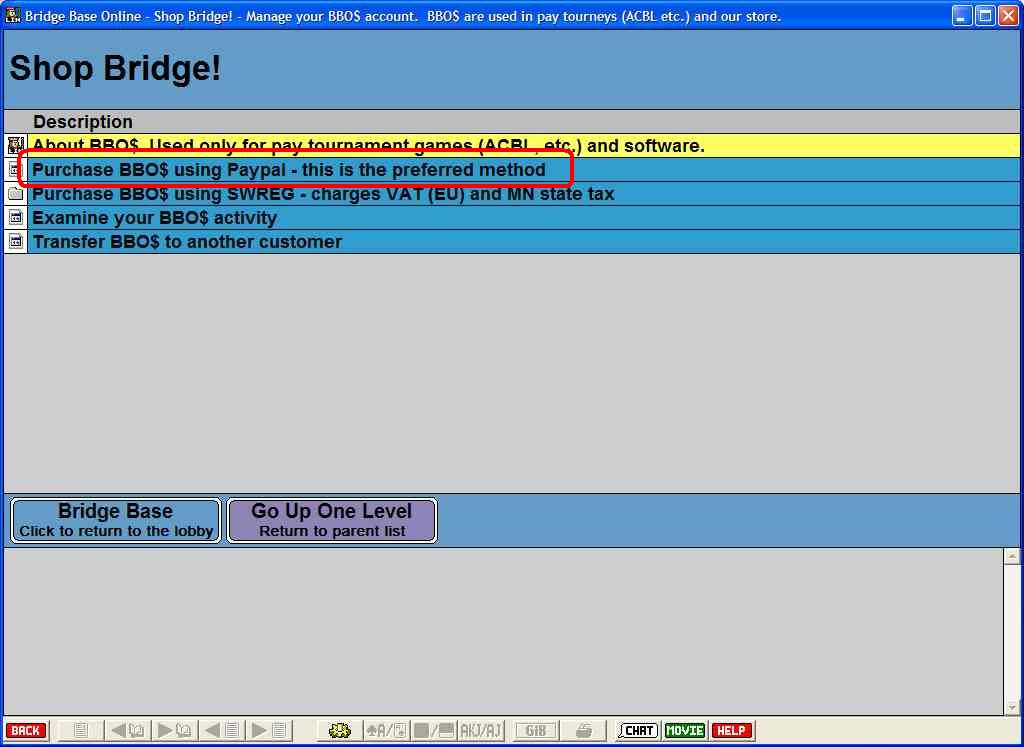Click the AKJ/AJ card format icon
The image size is (1024, 747).
click(x=481, y=730)
